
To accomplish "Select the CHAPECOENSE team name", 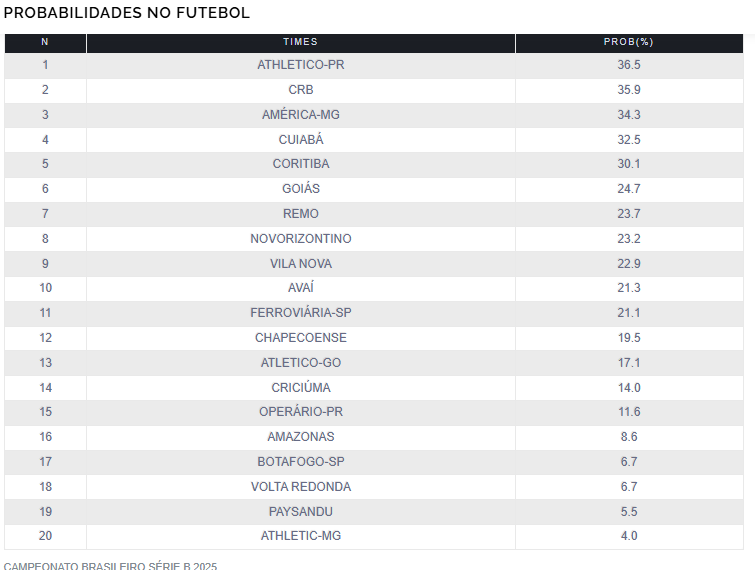I will (300, 338).
